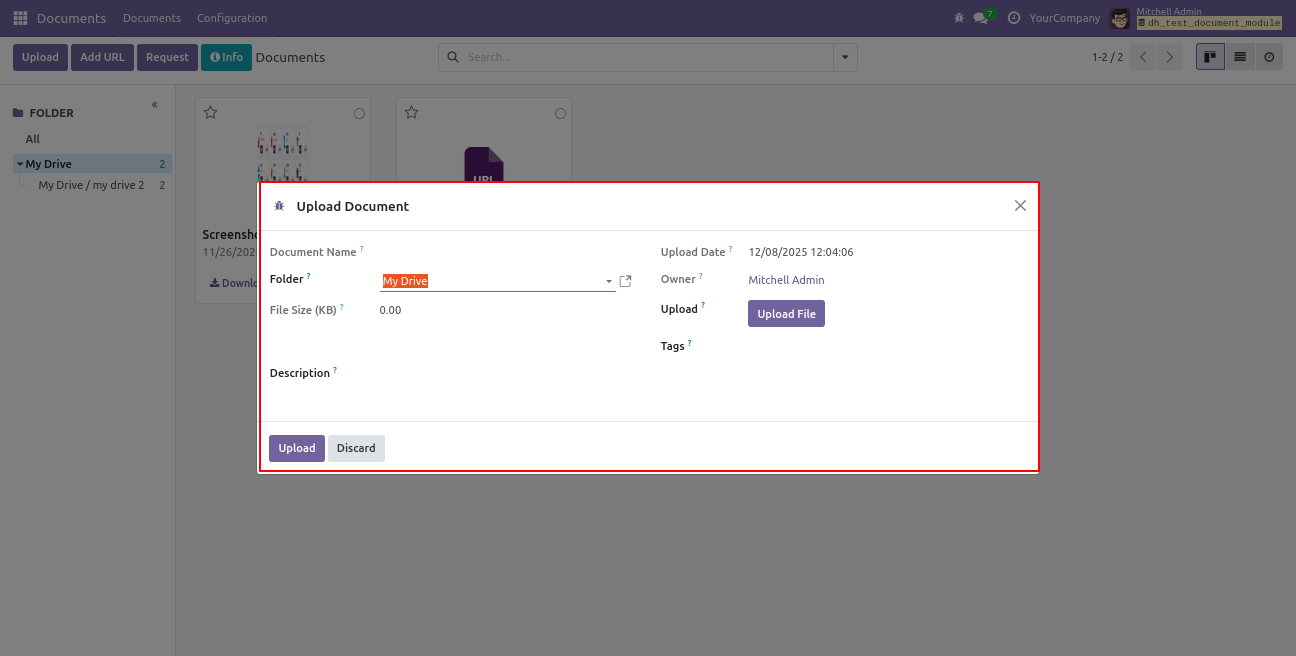Click the debug bug icon in navbar
1296x656 pixels.
click(x=959, y=18)
